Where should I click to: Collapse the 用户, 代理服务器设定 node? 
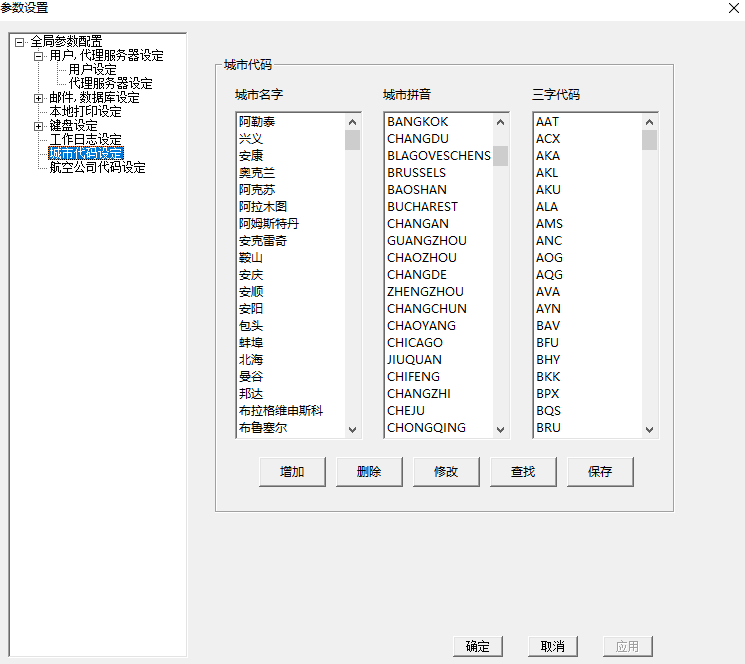(x=39, y=56)
